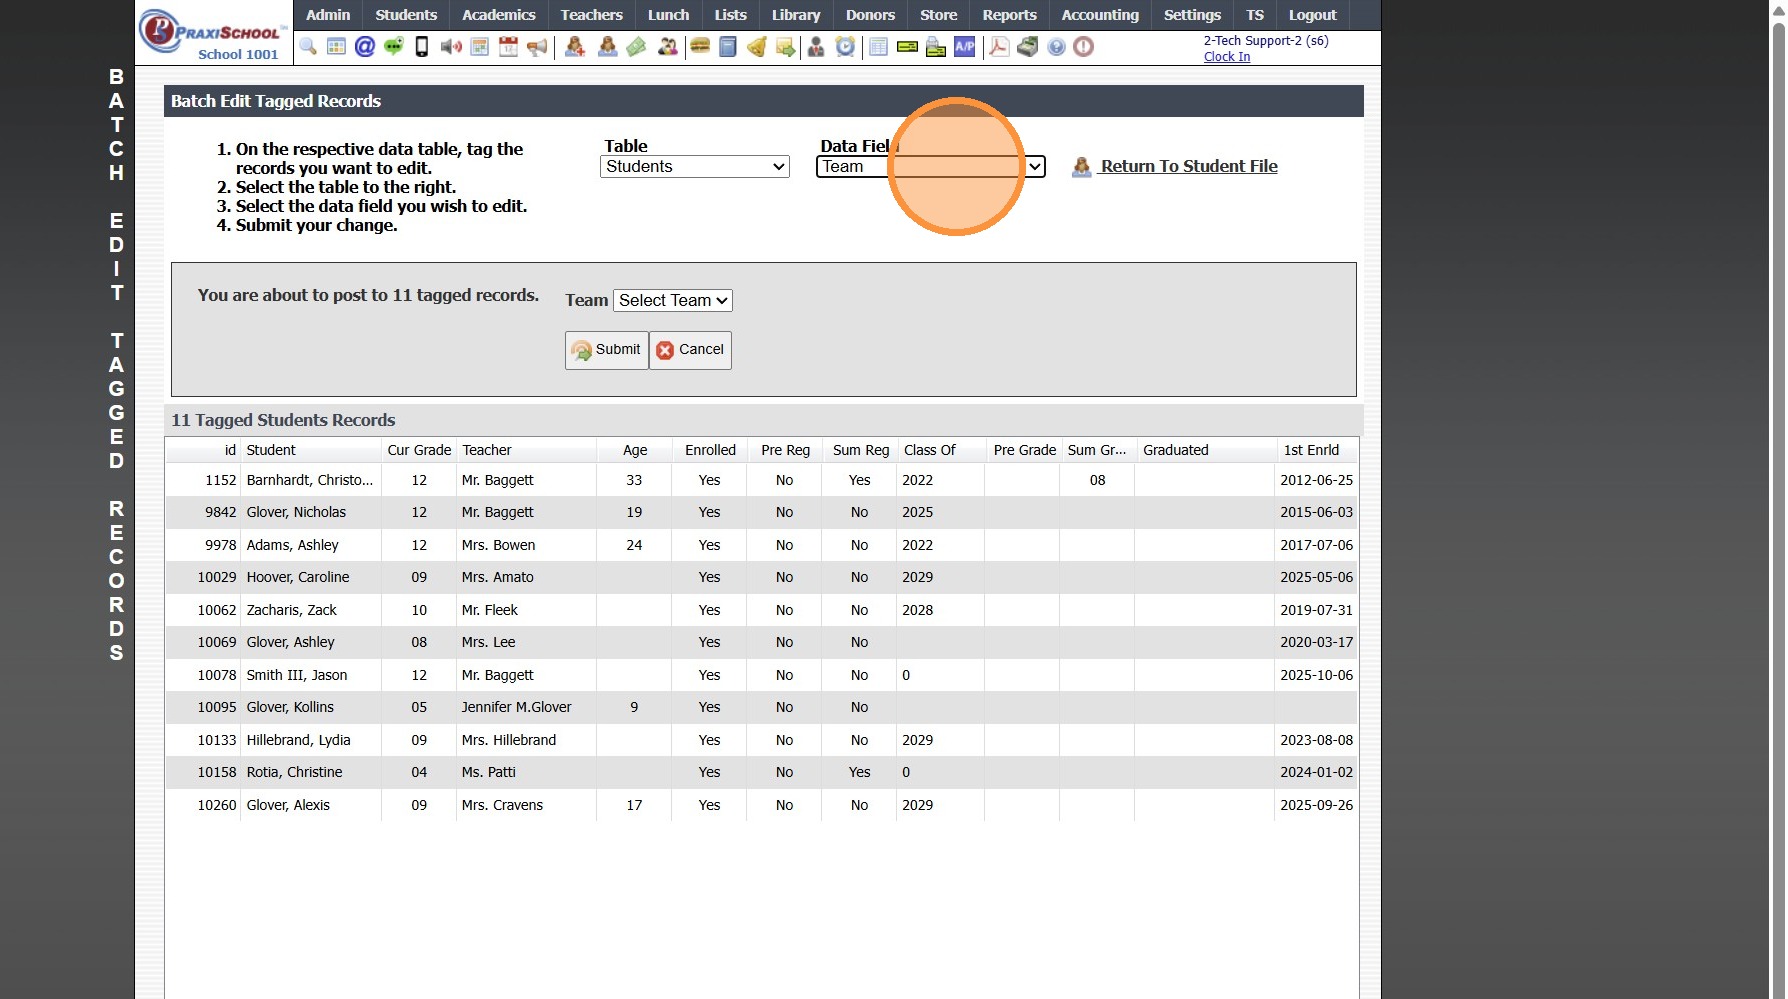Click the printer check icon

(x=936, y=47)
